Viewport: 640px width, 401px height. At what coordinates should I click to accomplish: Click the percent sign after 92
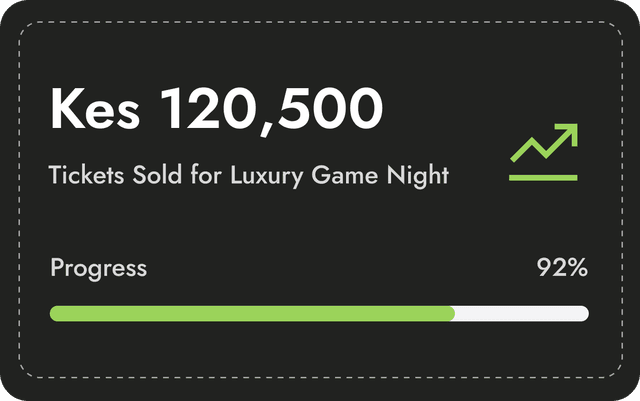577,268
